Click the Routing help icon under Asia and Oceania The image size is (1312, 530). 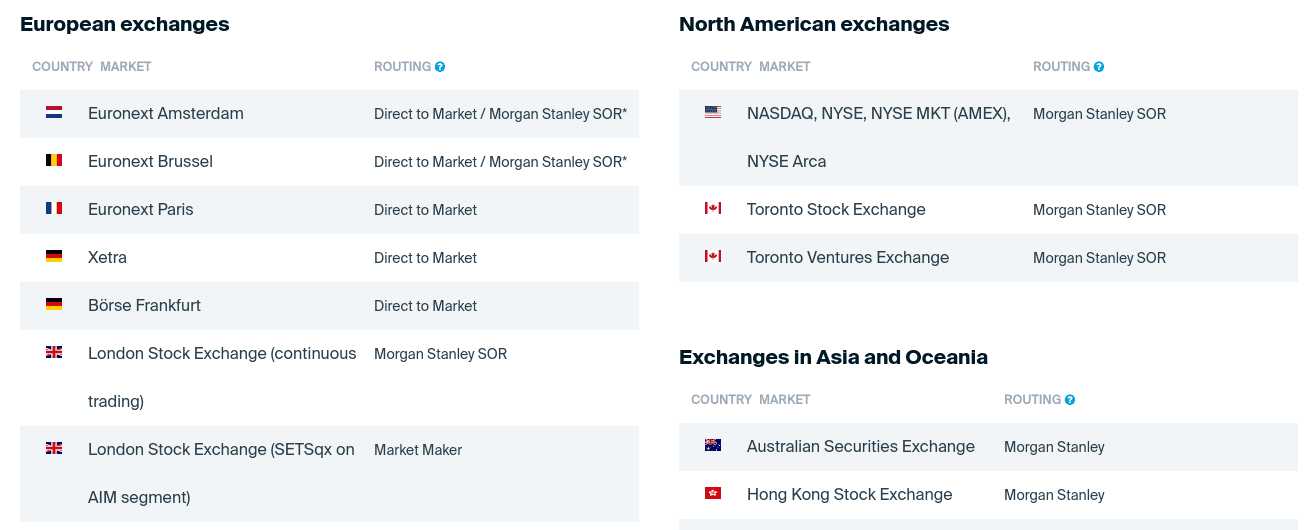tap(1070, 400)
